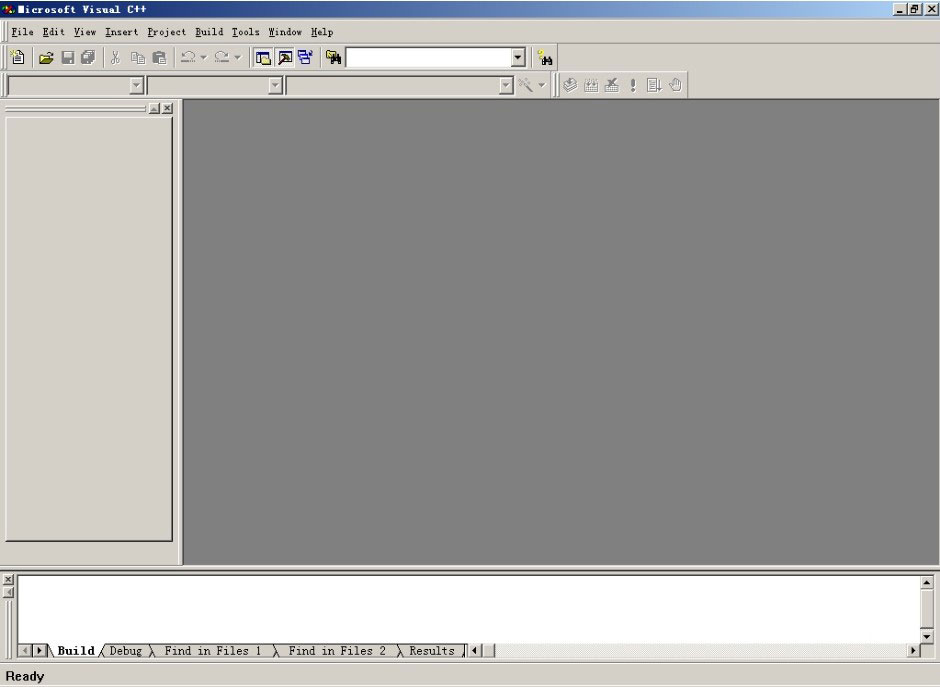Open the Undo history dropdown arrow

[204, 58]
